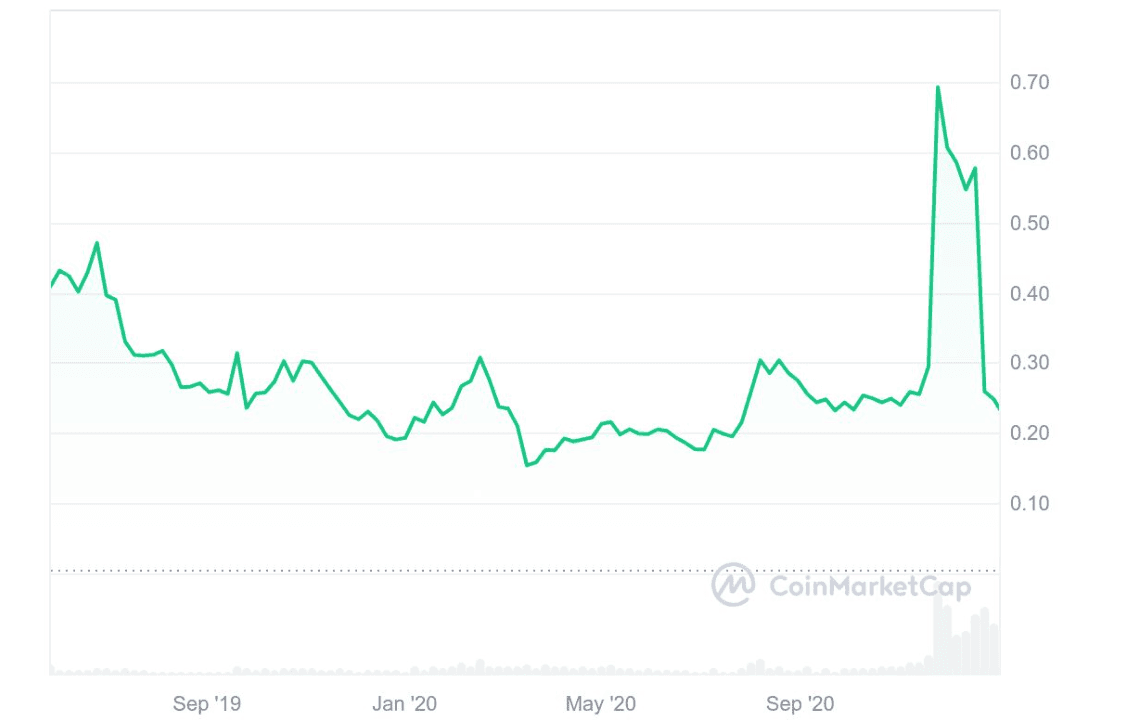
Task: Click the 0.50 price axis label
Action: coord(1029,223)
